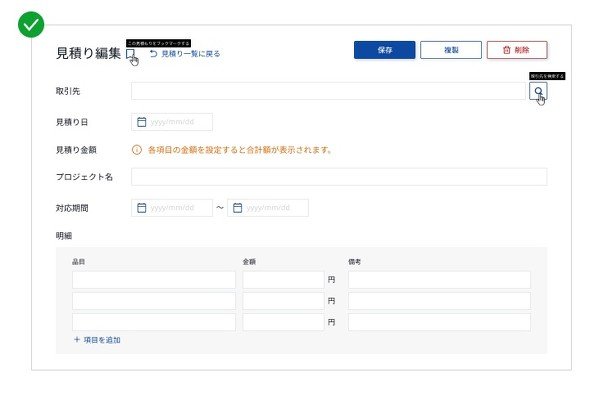Select the second row 金額 input

click(x=283, y=301)
